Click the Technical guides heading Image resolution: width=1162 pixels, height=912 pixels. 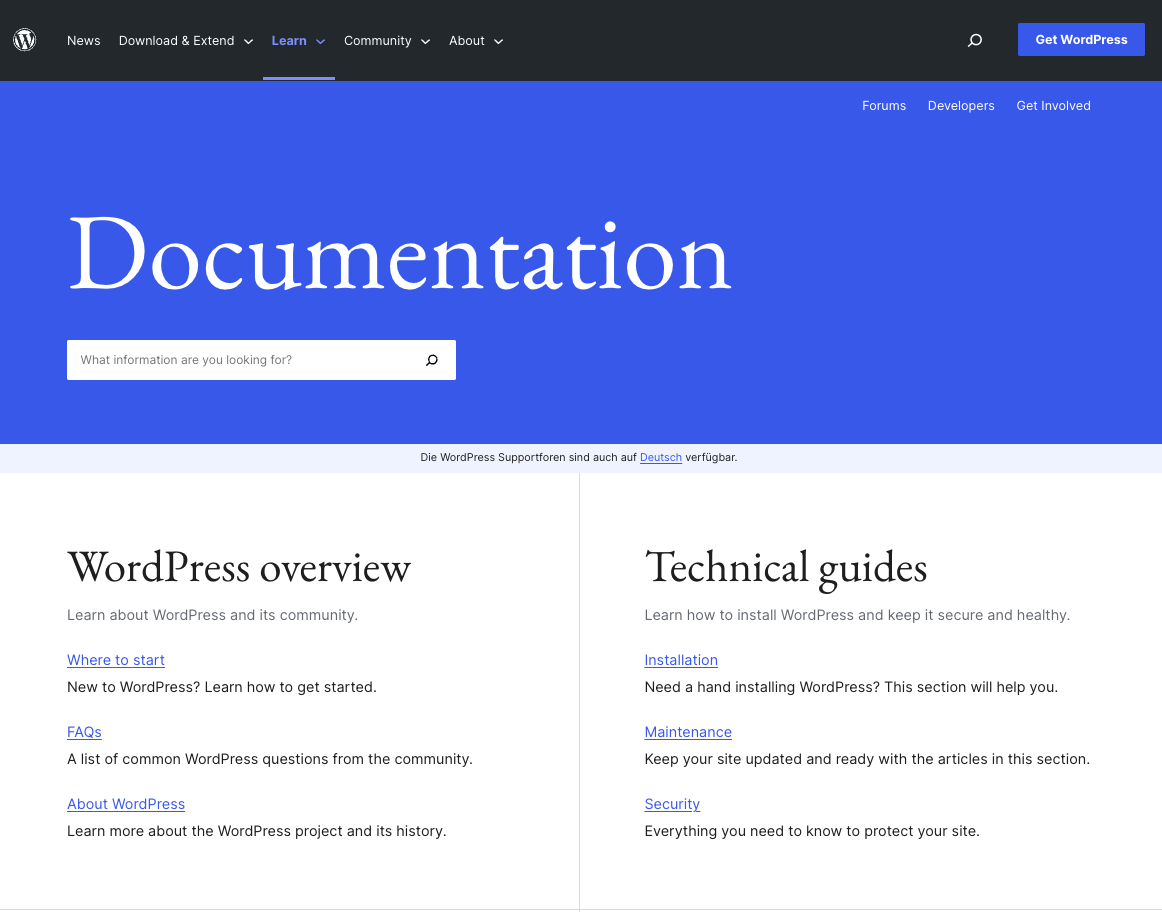click(x=786, y=568)
